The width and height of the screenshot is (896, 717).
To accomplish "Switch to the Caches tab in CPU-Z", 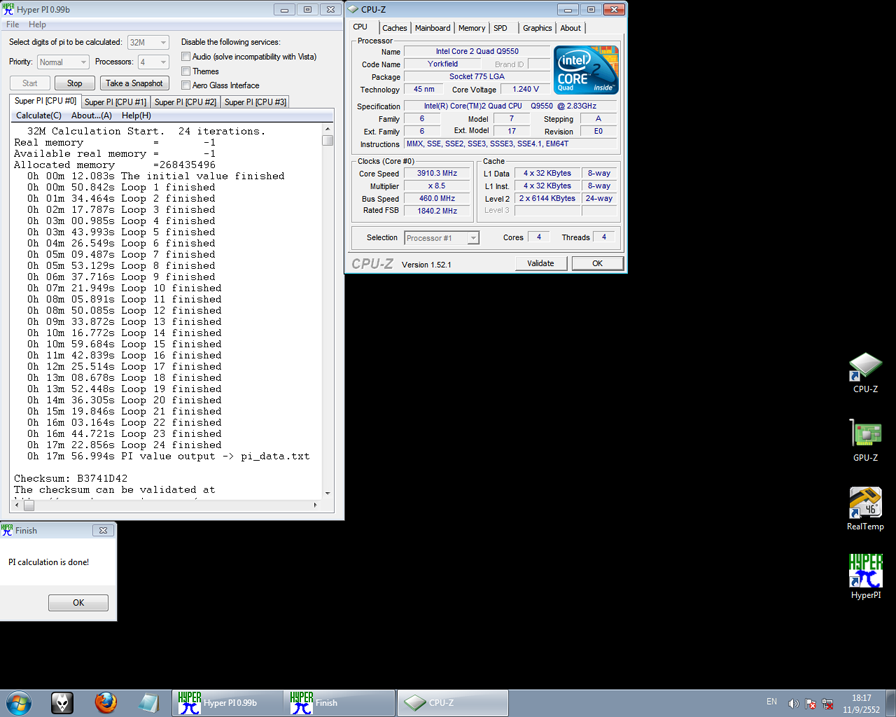I will pos(394,28).
